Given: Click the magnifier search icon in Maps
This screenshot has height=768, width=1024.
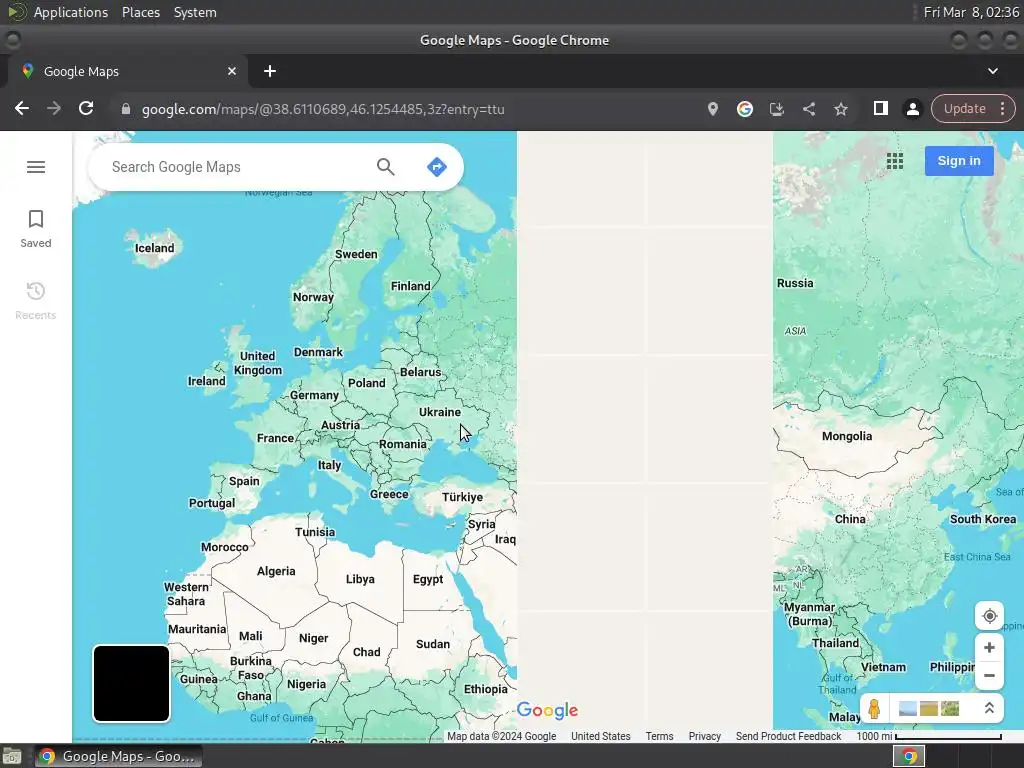Looking at the screenshot, I should [385, 167].
